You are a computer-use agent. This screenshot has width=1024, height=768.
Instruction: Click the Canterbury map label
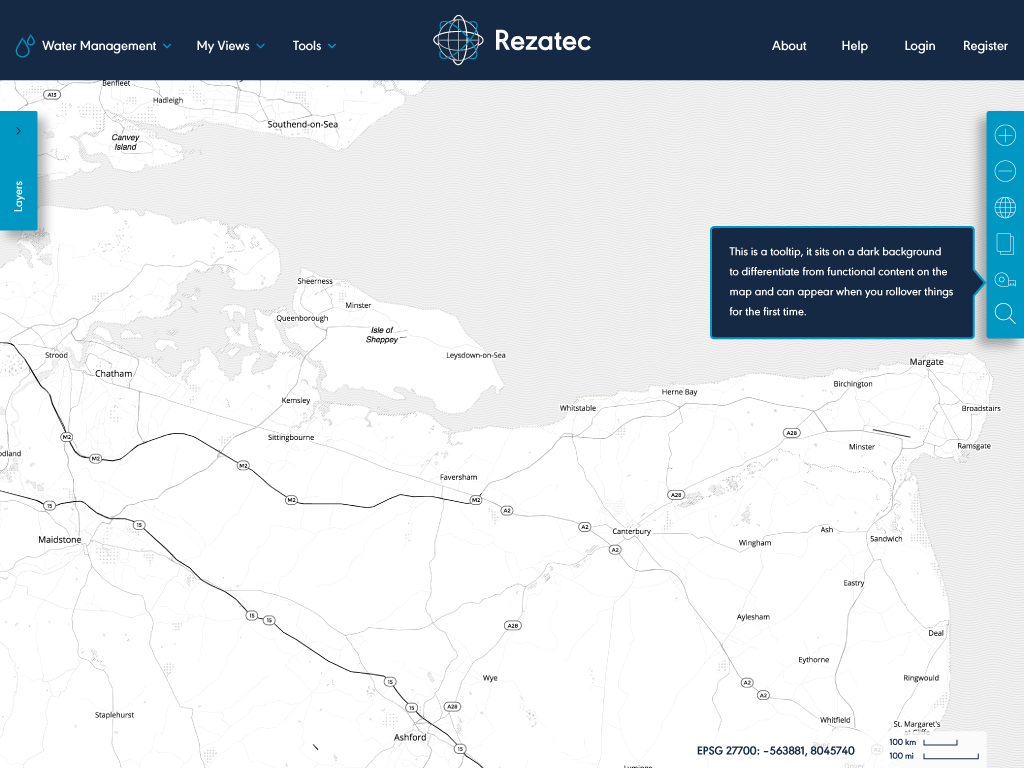(631, 531)
